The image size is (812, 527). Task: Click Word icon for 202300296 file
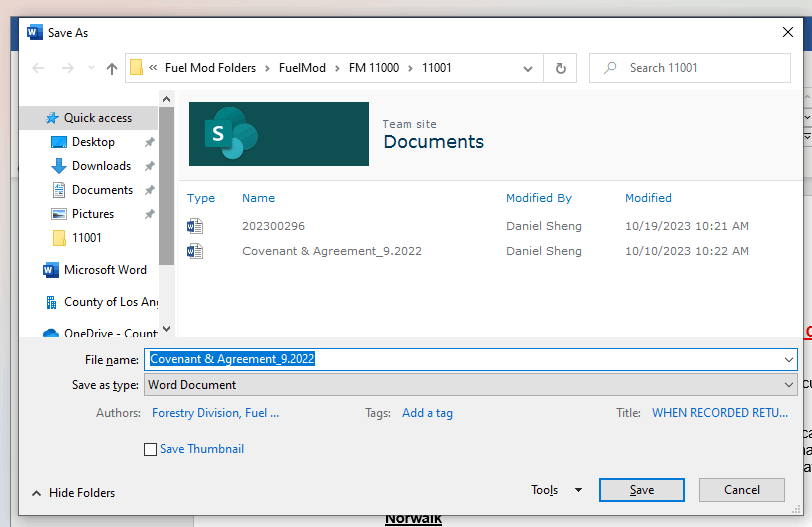click(x=195, y=226)
